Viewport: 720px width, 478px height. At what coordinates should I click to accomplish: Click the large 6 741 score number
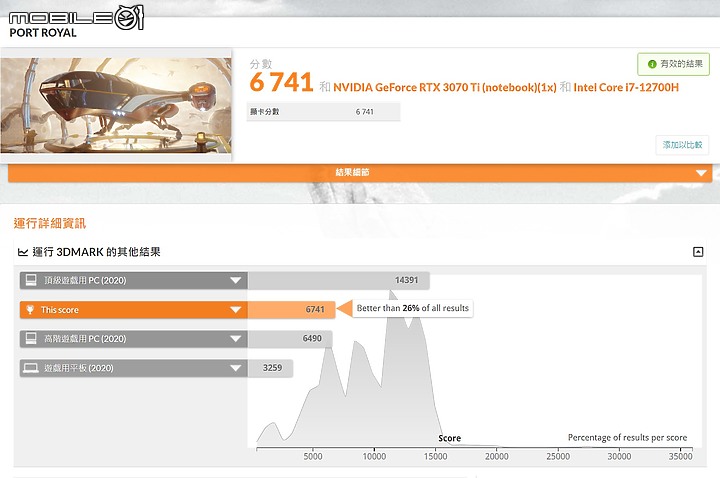(281, 83)
